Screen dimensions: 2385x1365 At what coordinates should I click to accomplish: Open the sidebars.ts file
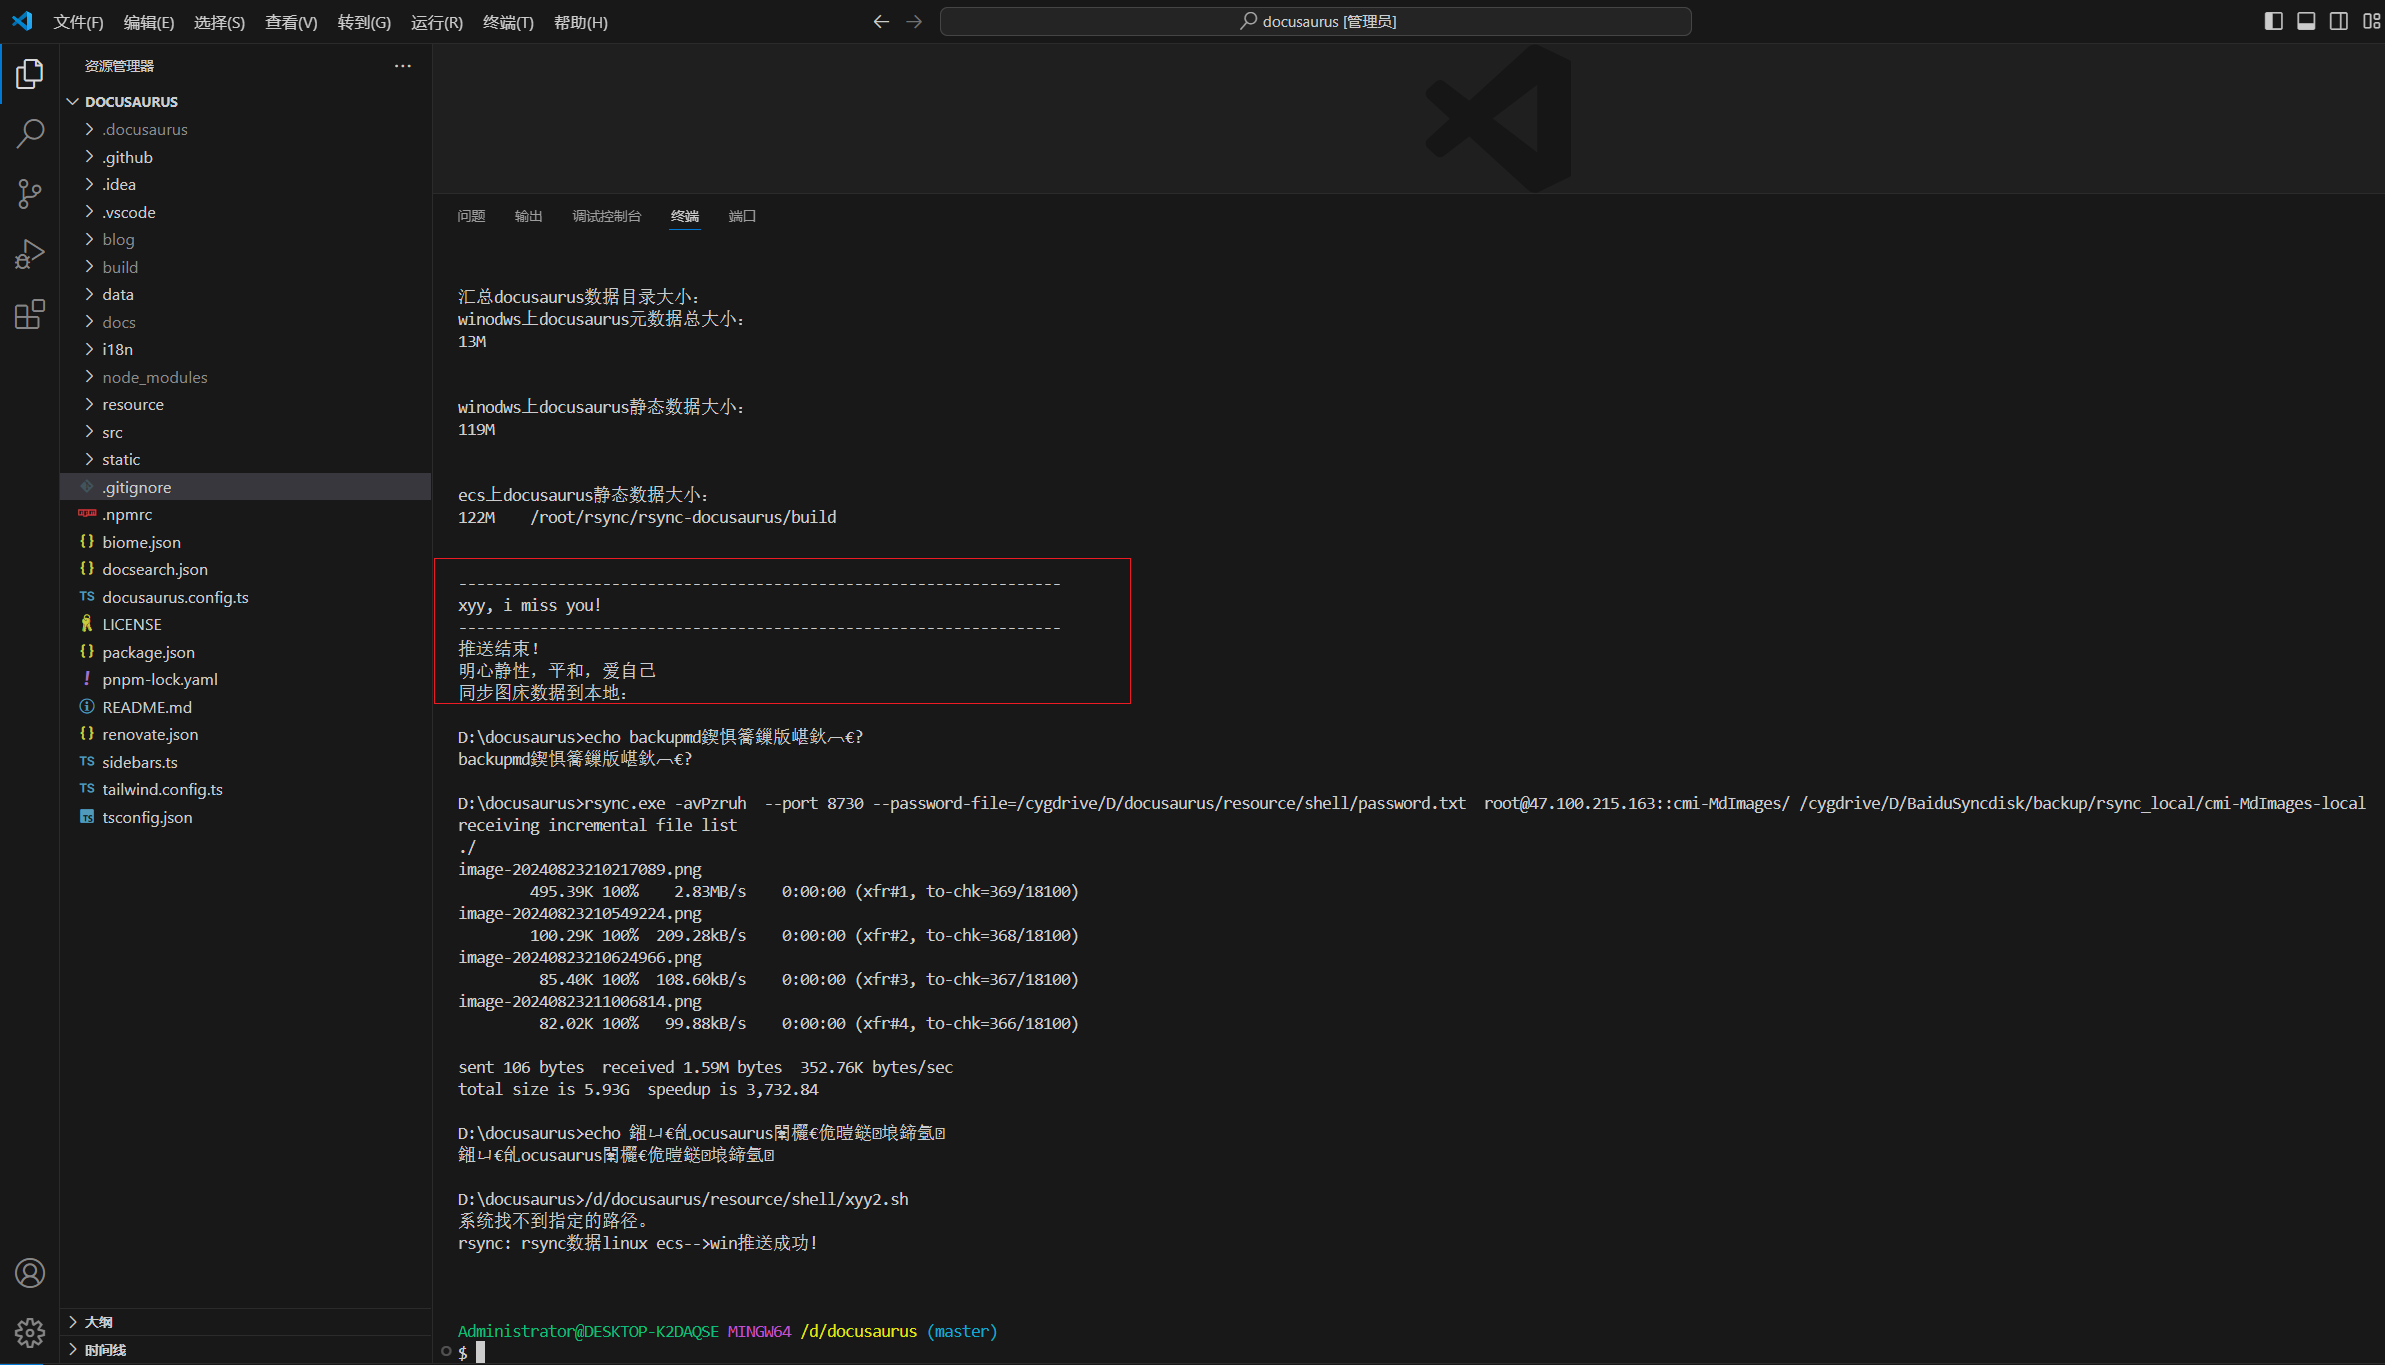click(x=245, y=762)
